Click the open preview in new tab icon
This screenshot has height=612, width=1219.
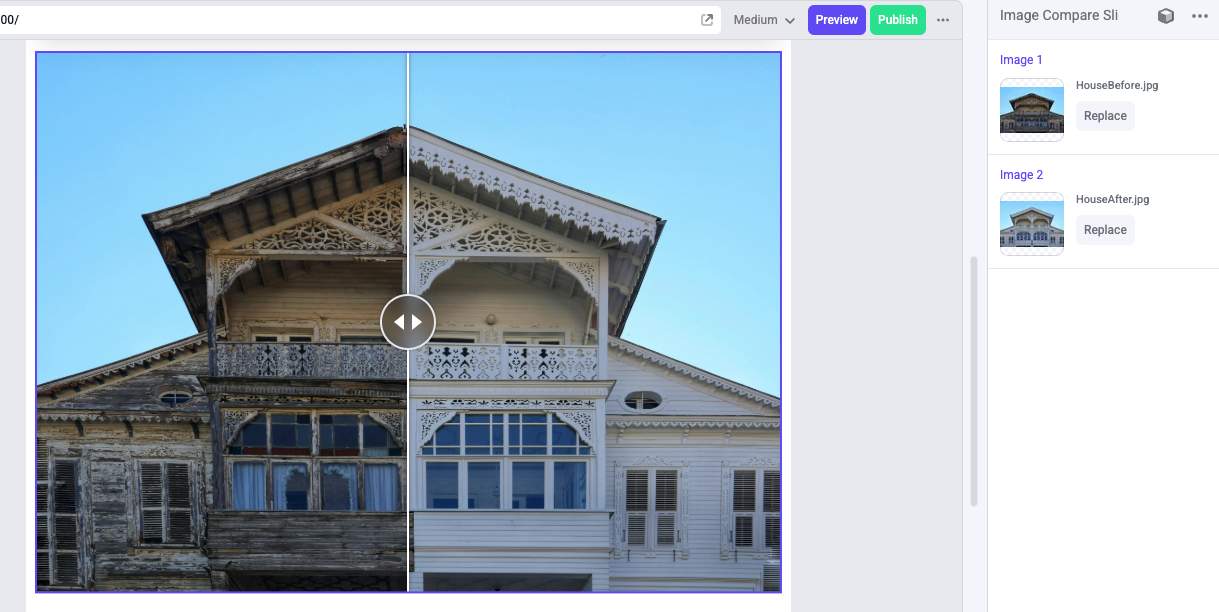(x=707, y=19)
